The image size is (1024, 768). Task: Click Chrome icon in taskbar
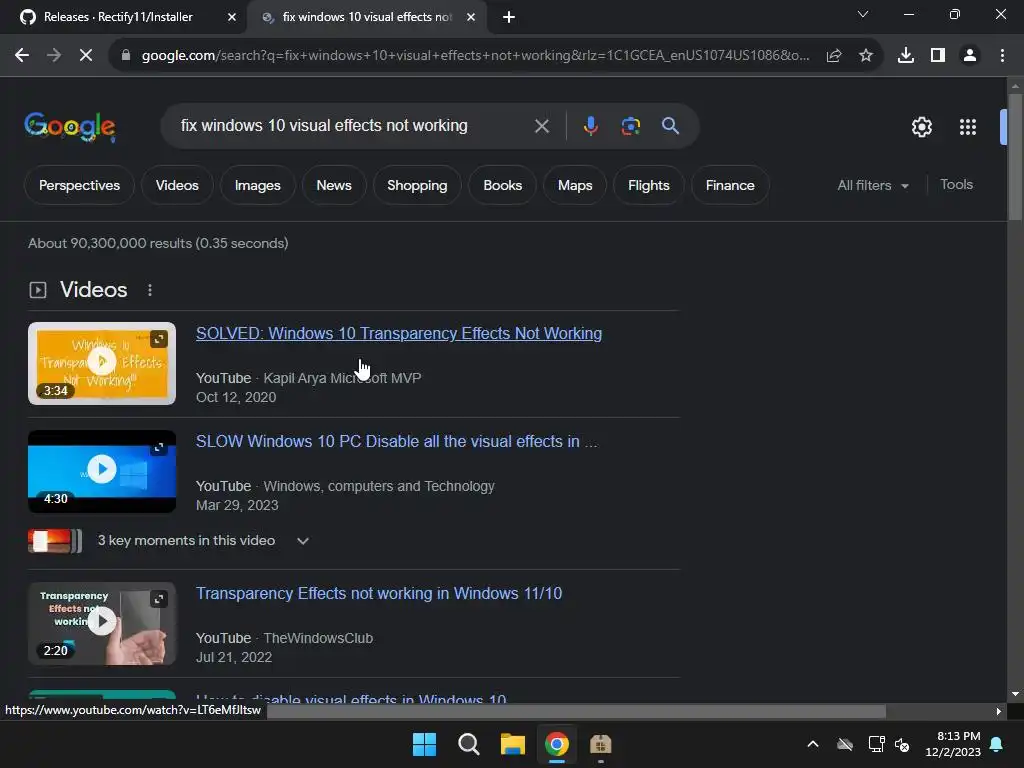coord(556,744)
